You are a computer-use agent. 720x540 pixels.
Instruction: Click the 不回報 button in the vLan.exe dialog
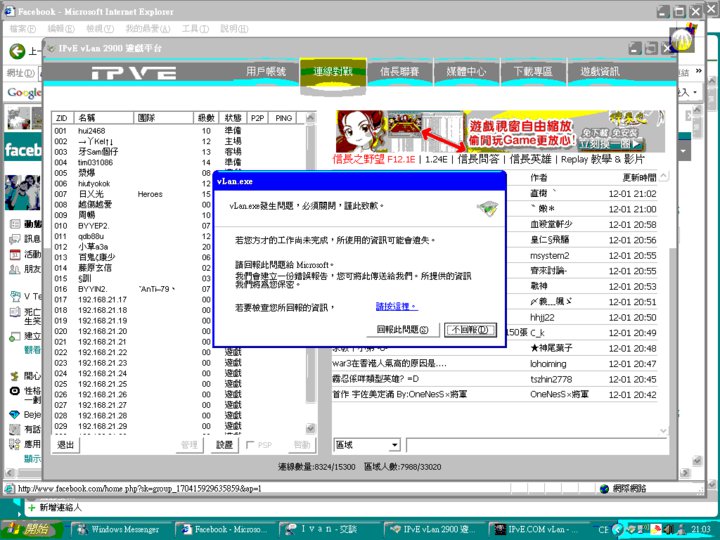coord(470,330)
